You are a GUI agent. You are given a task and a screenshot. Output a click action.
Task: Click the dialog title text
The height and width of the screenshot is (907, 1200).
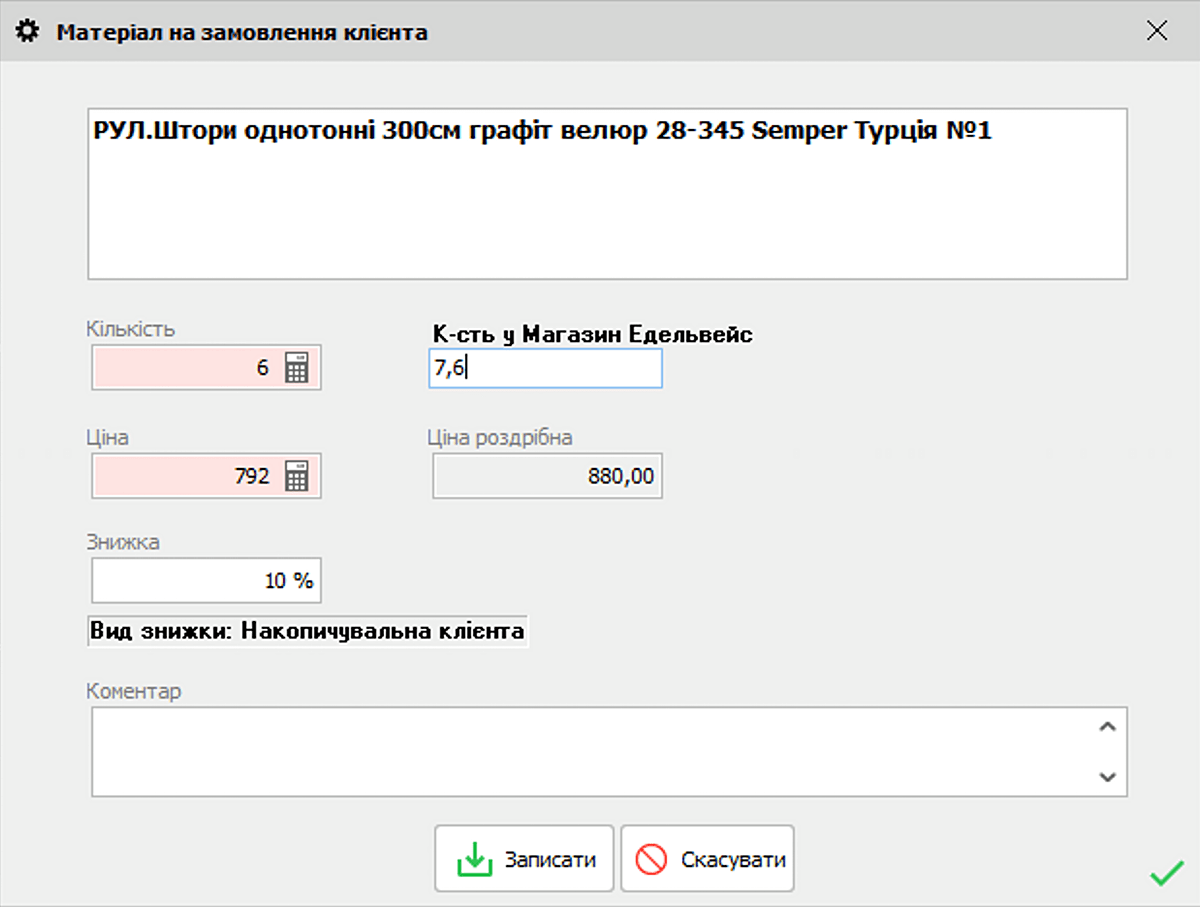click(242, 32)
